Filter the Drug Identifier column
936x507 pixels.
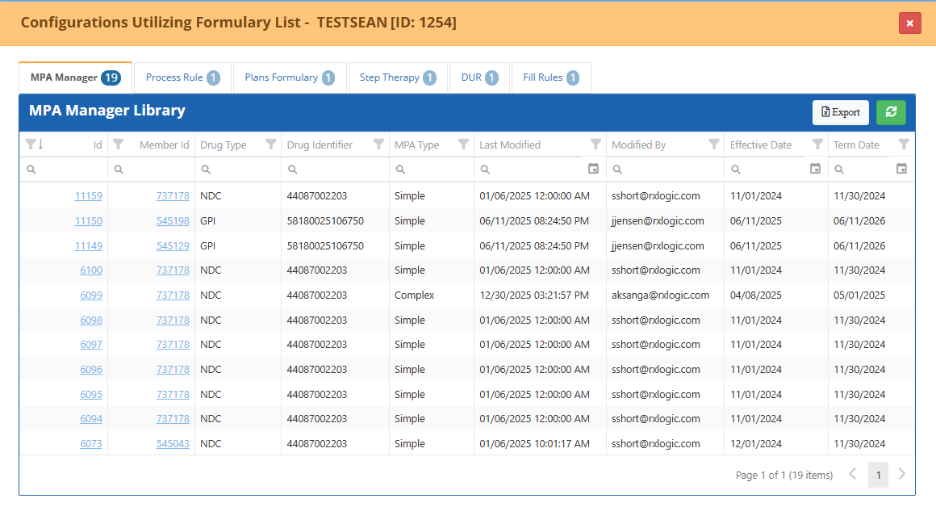tap(378, 145)
